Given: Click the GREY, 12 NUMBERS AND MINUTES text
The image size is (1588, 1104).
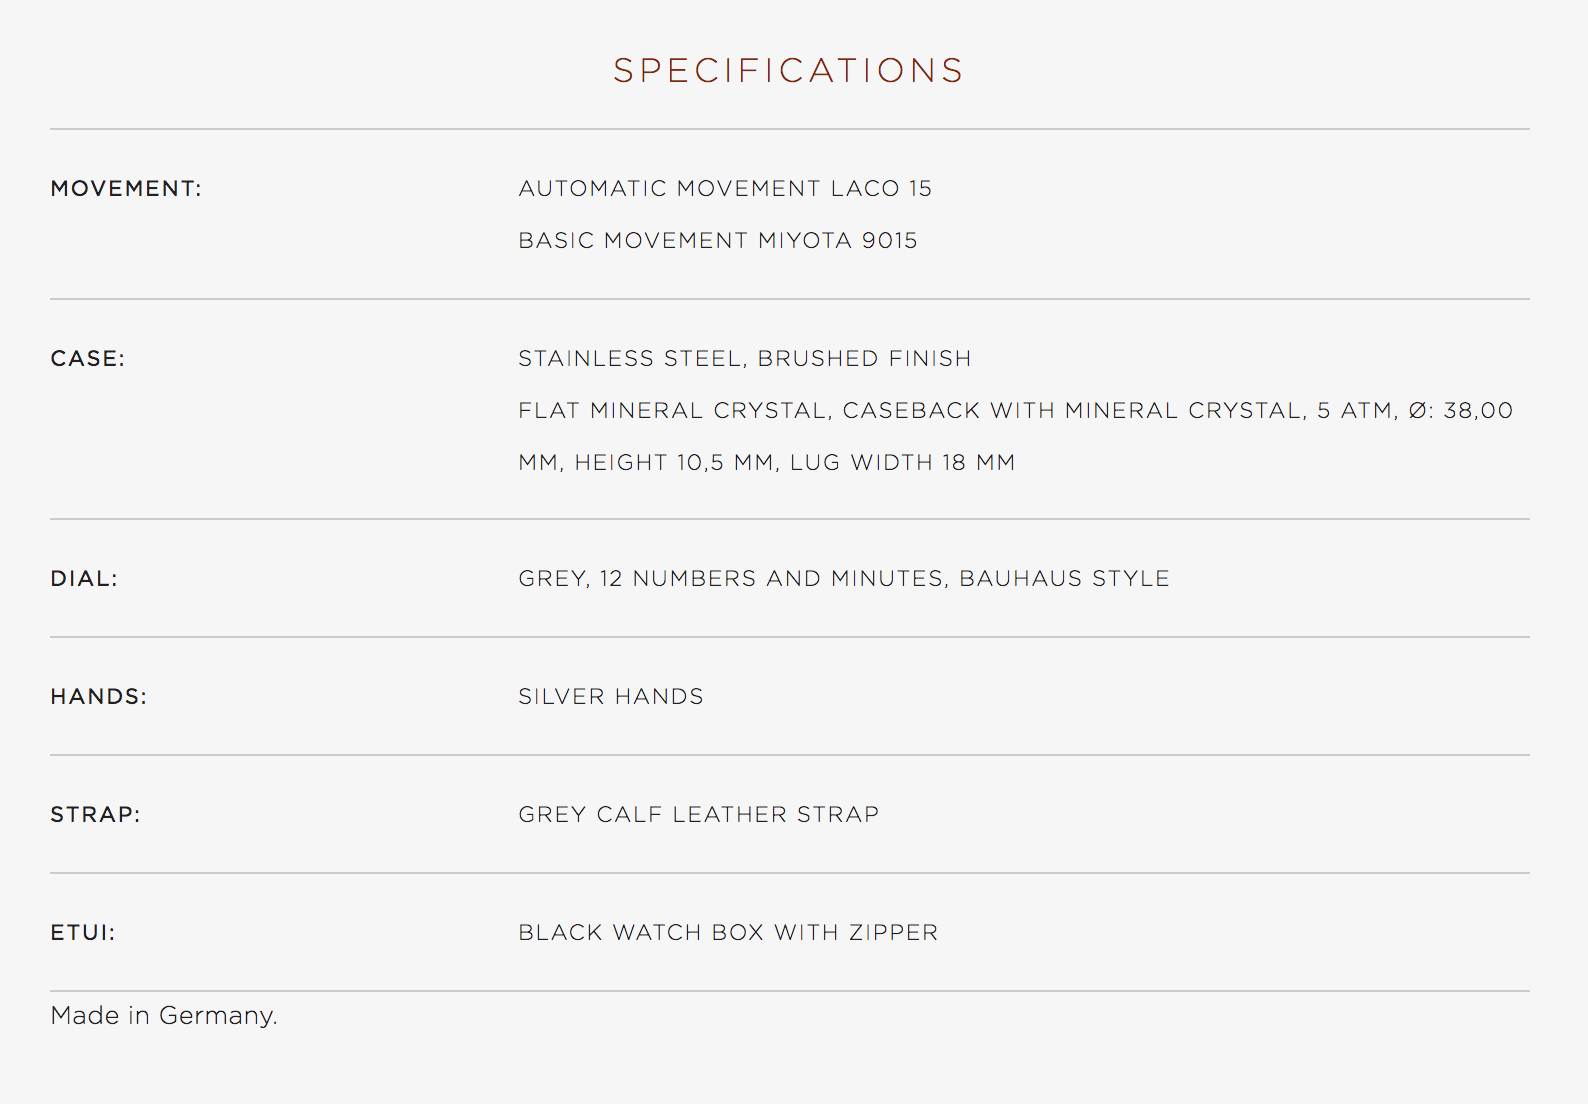Looking at the screenshot, I should click(731, 578).
